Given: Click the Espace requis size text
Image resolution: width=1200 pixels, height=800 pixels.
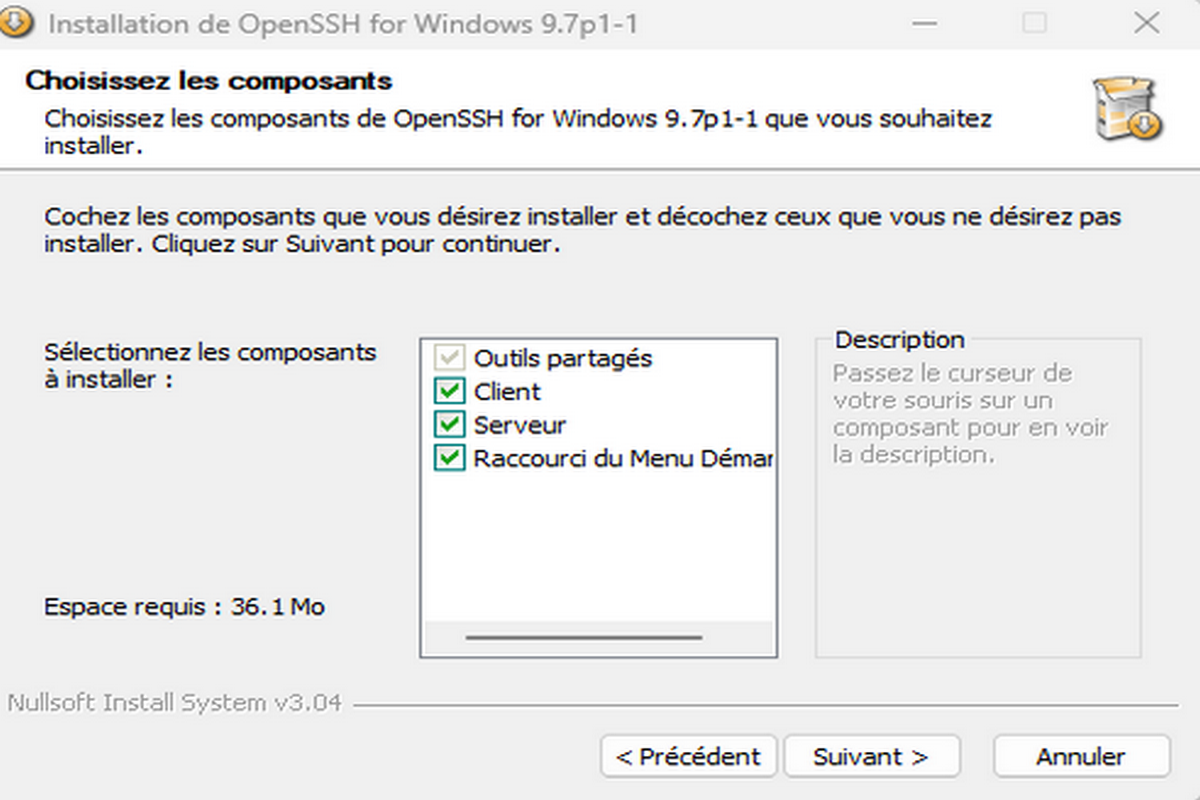Looking at the screenshot, I should pos(184,606).
